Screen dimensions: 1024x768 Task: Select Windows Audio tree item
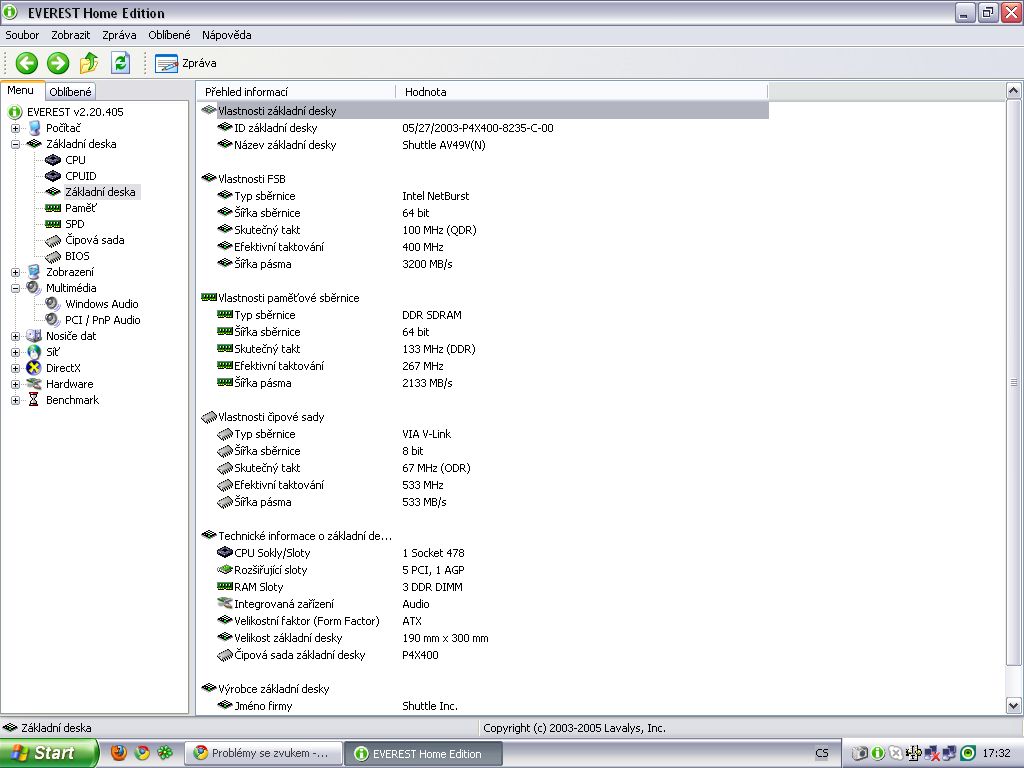pyautogui.click(x=102, y=304)
